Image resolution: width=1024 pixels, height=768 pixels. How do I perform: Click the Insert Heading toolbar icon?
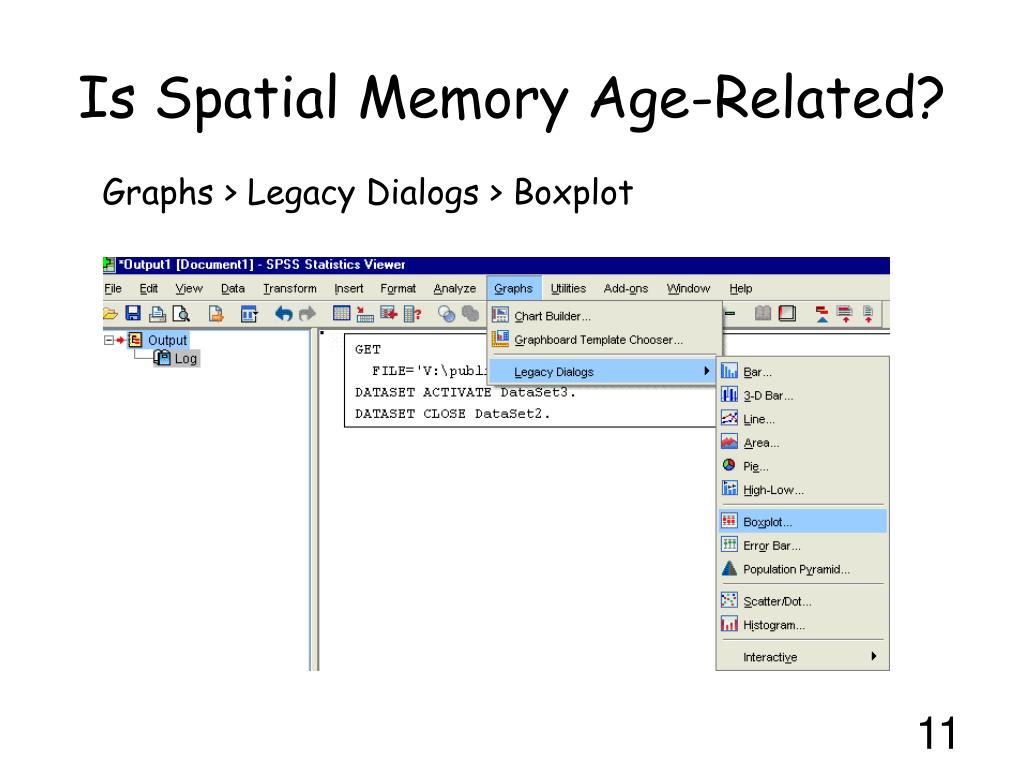(822, 315)
